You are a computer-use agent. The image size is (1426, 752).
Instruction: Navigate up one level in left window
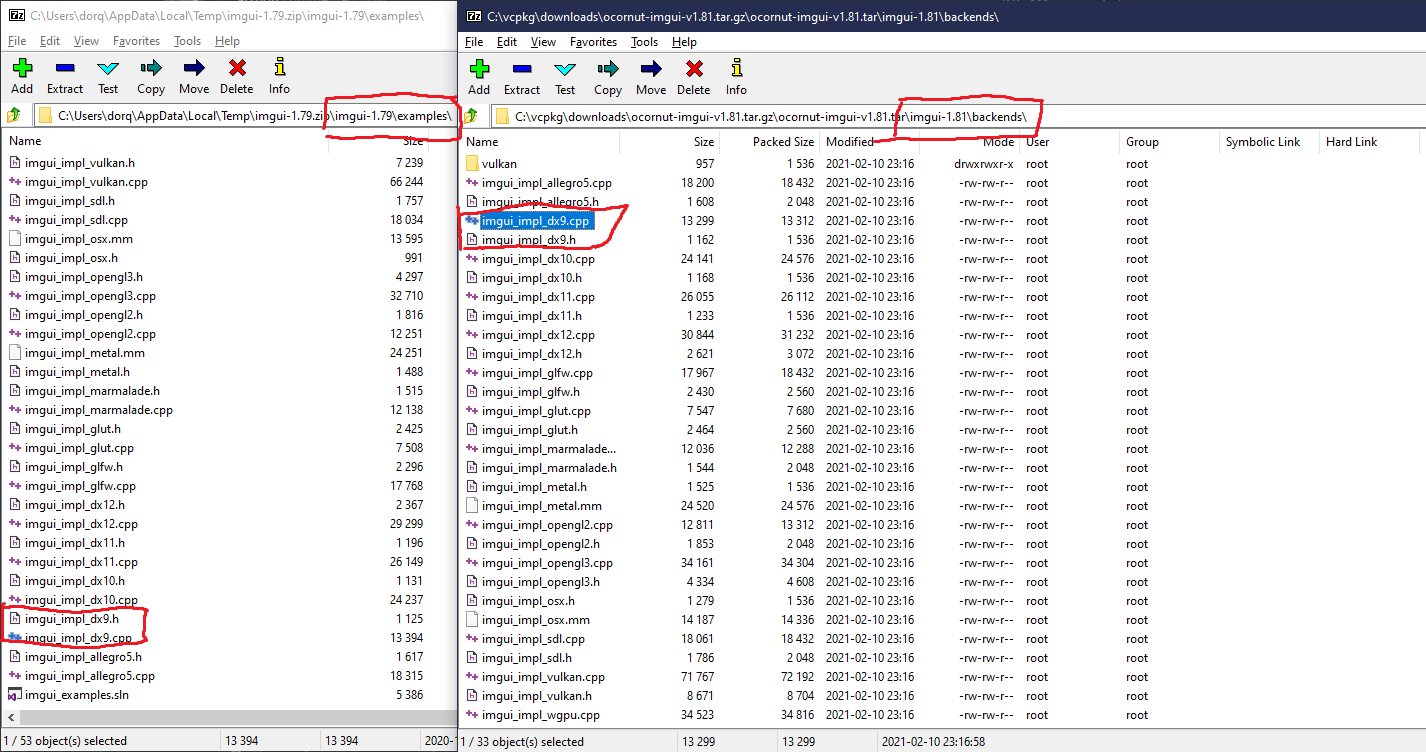13,115
